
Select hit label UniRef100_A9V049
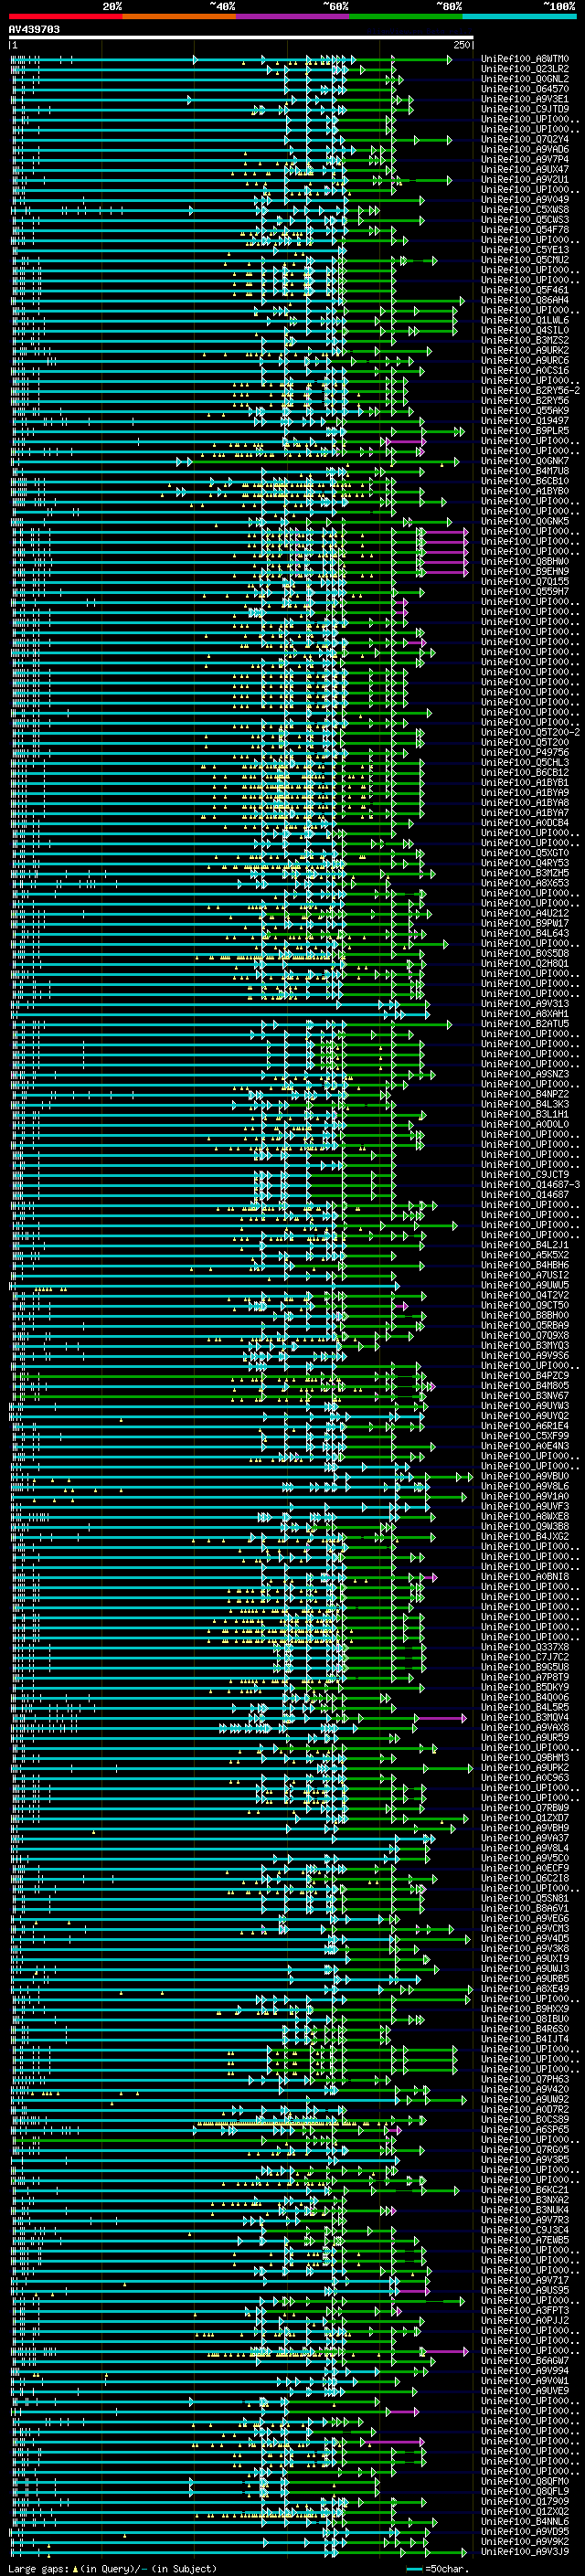click(x=525, y=199)
